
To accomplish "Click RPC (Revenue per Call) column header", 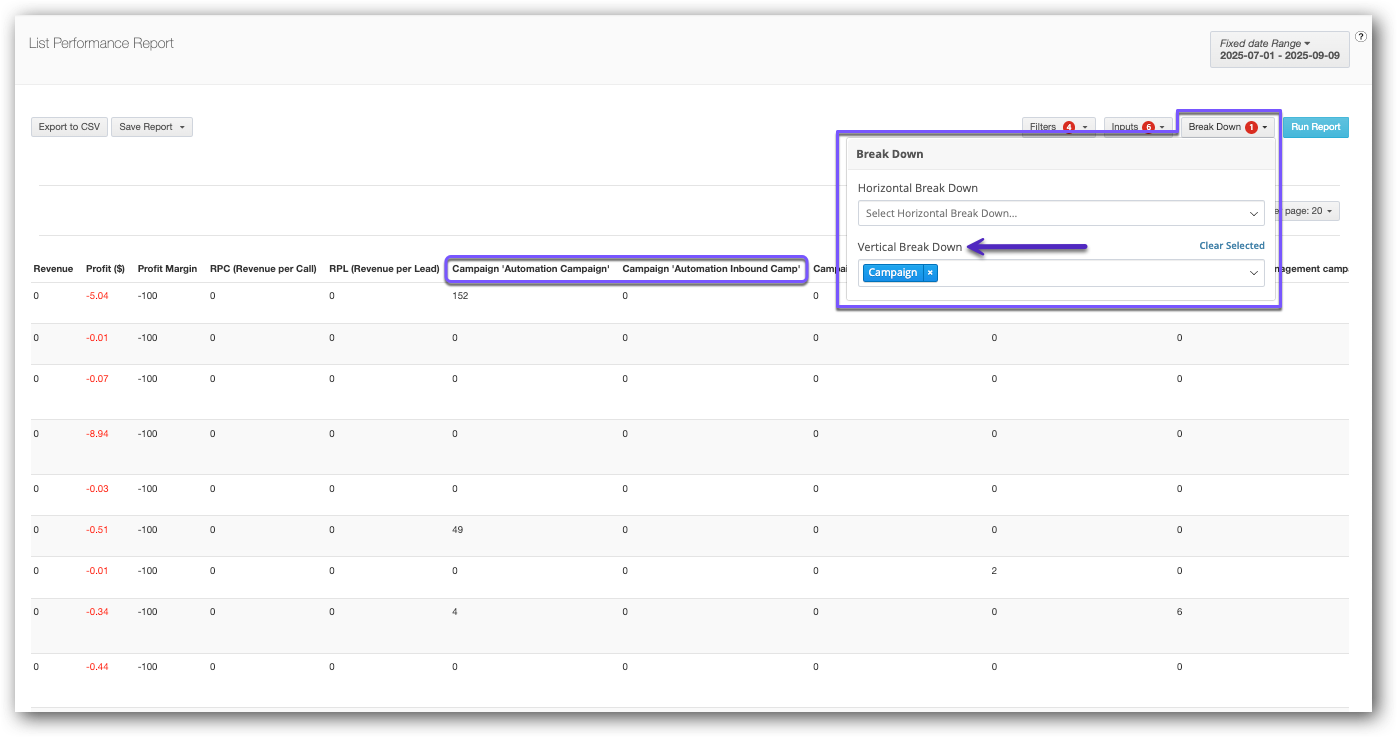I will coord(263,269).
